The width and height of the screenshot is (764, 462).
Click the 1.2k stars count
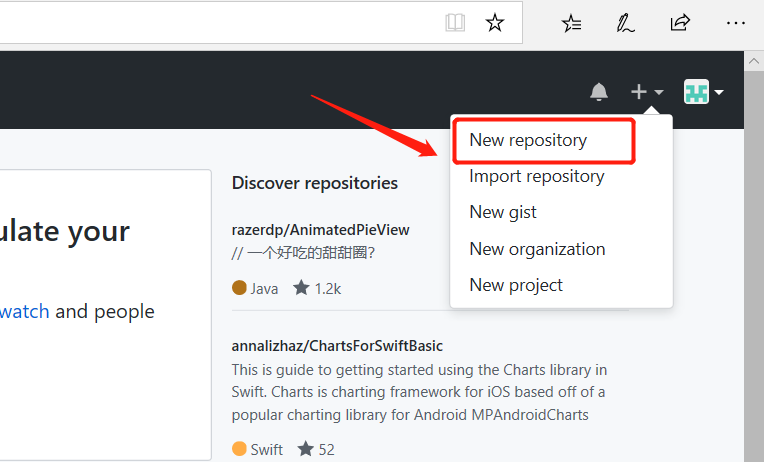tap(317, 289)
